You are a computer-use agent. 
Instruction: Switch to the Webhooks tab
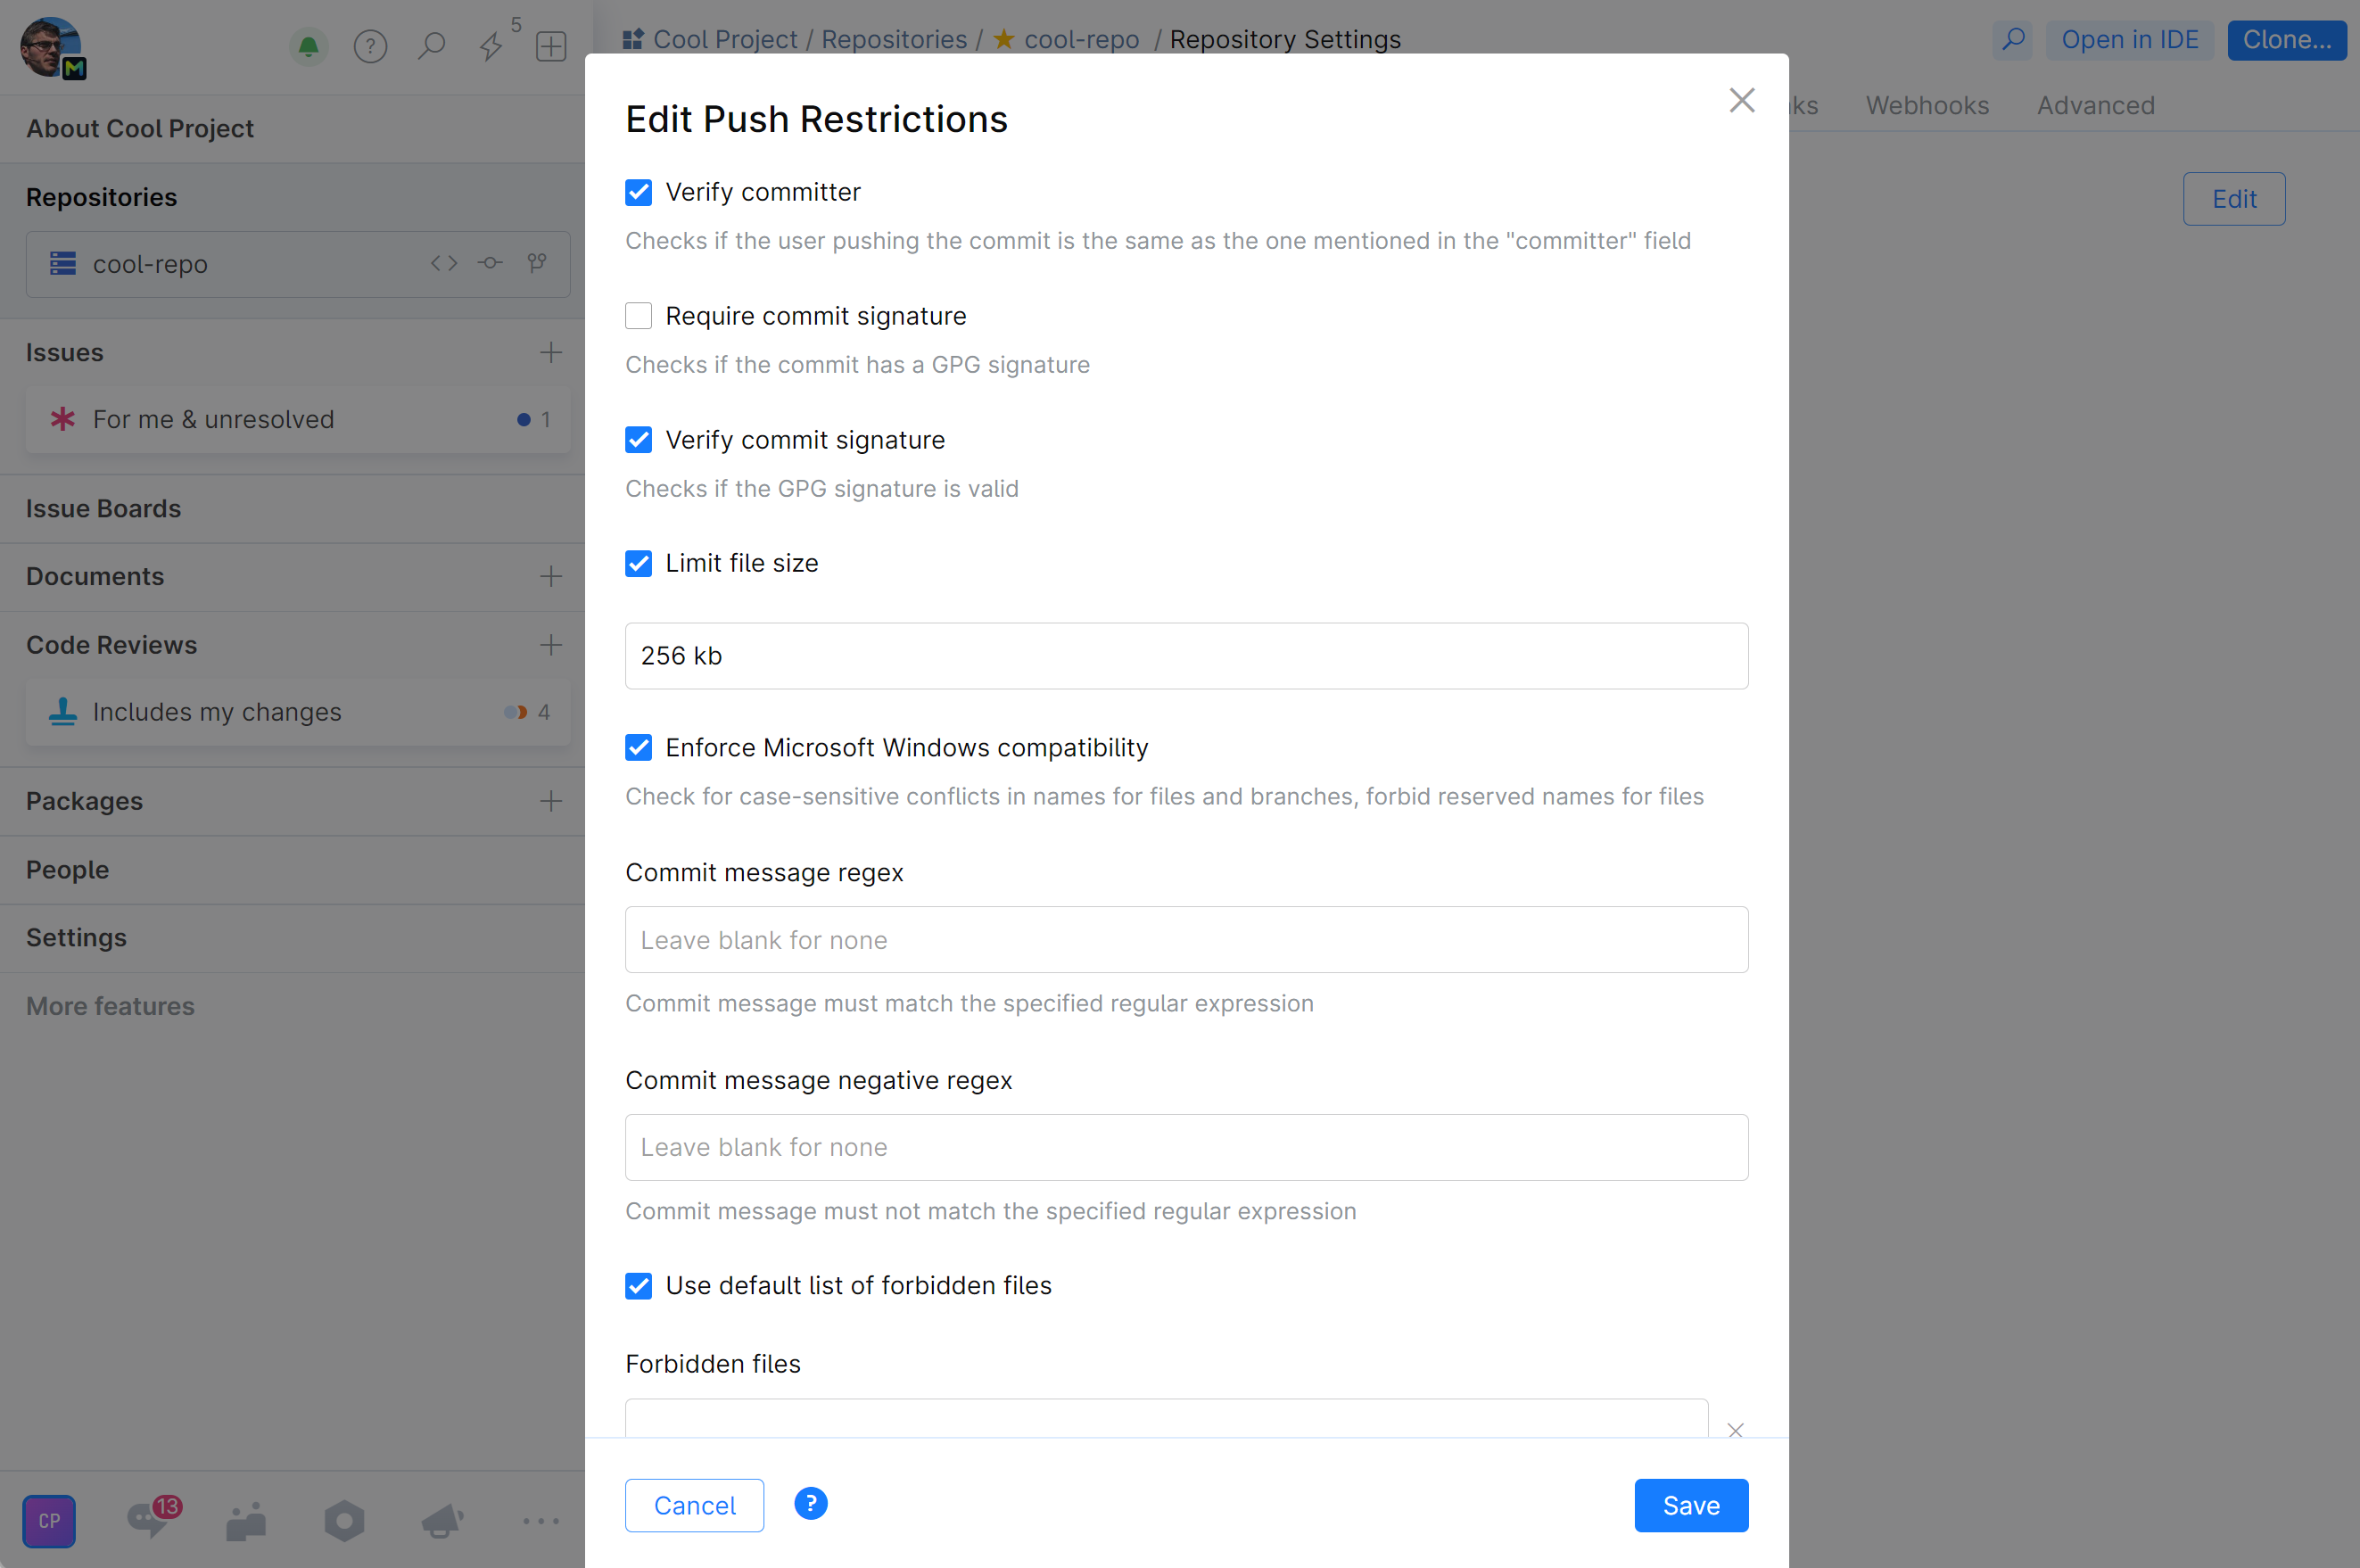click(x=1926, y=105)
